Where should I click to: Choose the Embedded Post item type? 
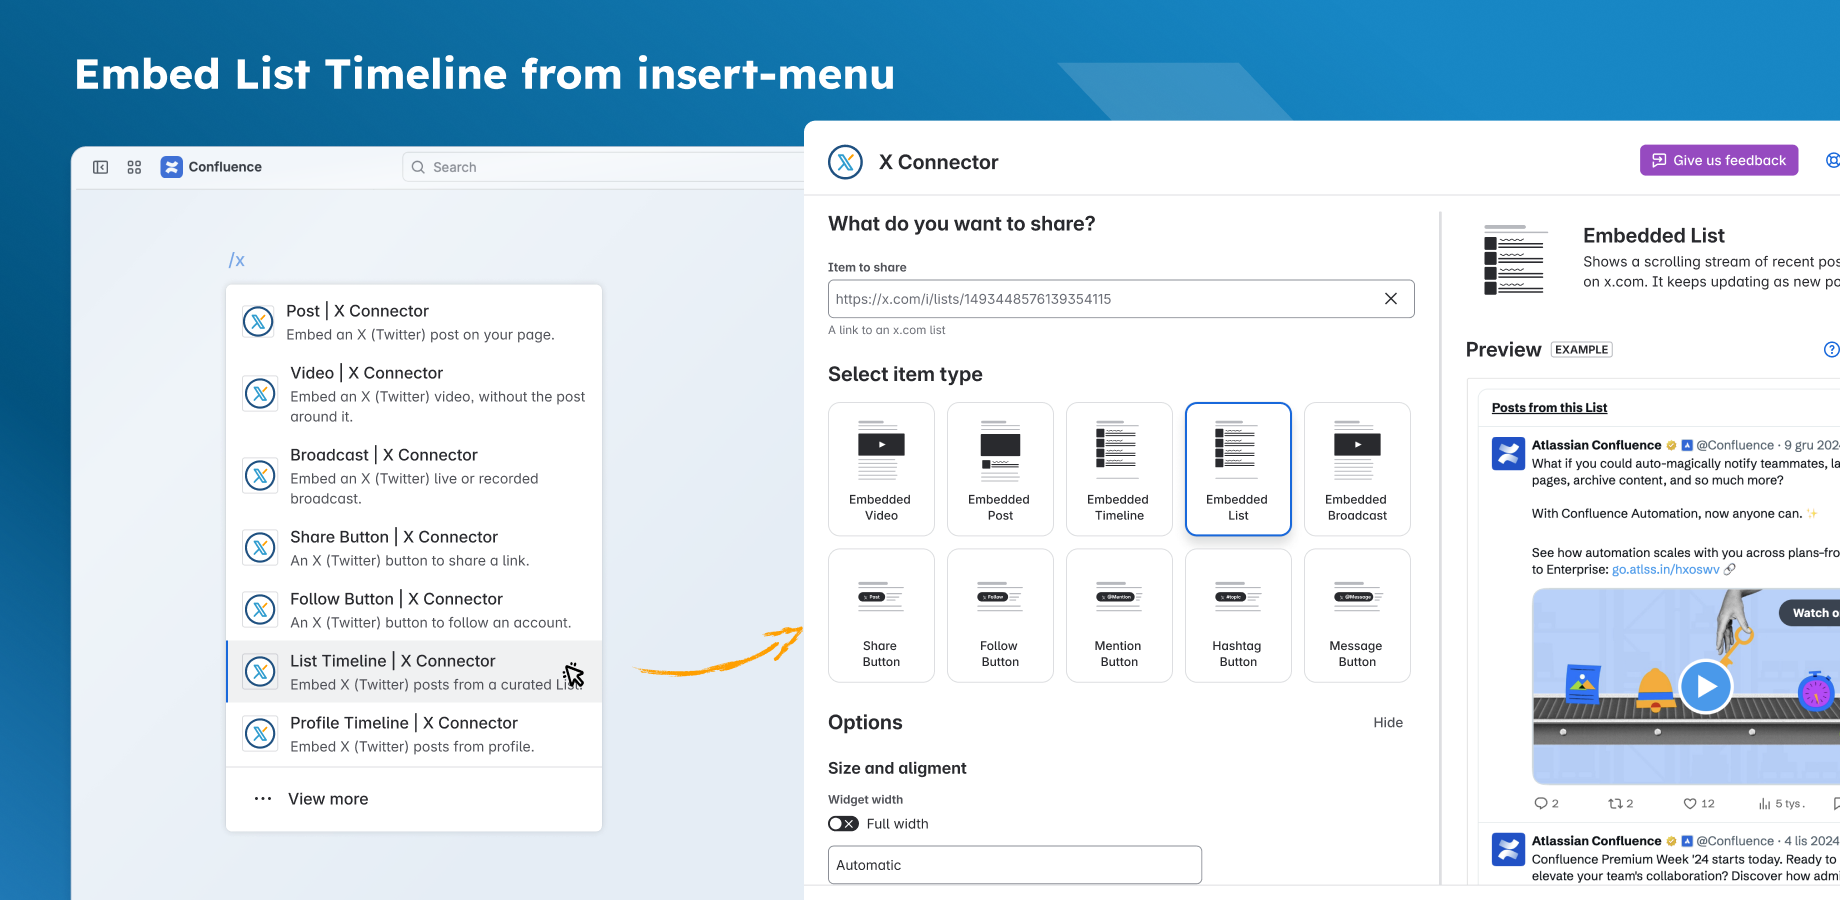1000,469
